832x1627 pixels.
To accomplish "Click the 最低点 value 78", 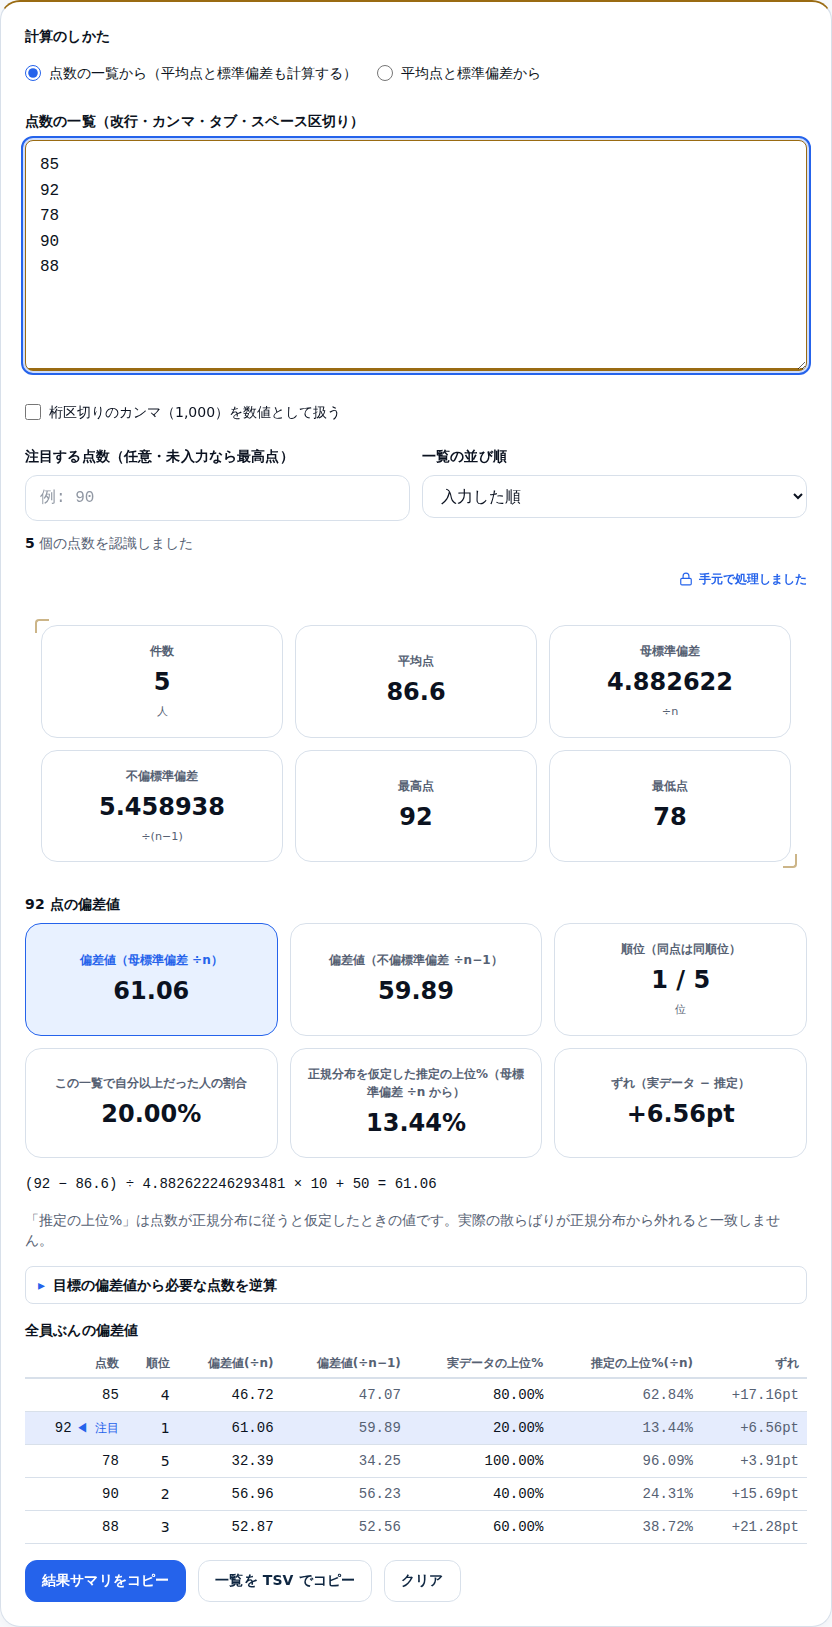I will click(670, 816).
